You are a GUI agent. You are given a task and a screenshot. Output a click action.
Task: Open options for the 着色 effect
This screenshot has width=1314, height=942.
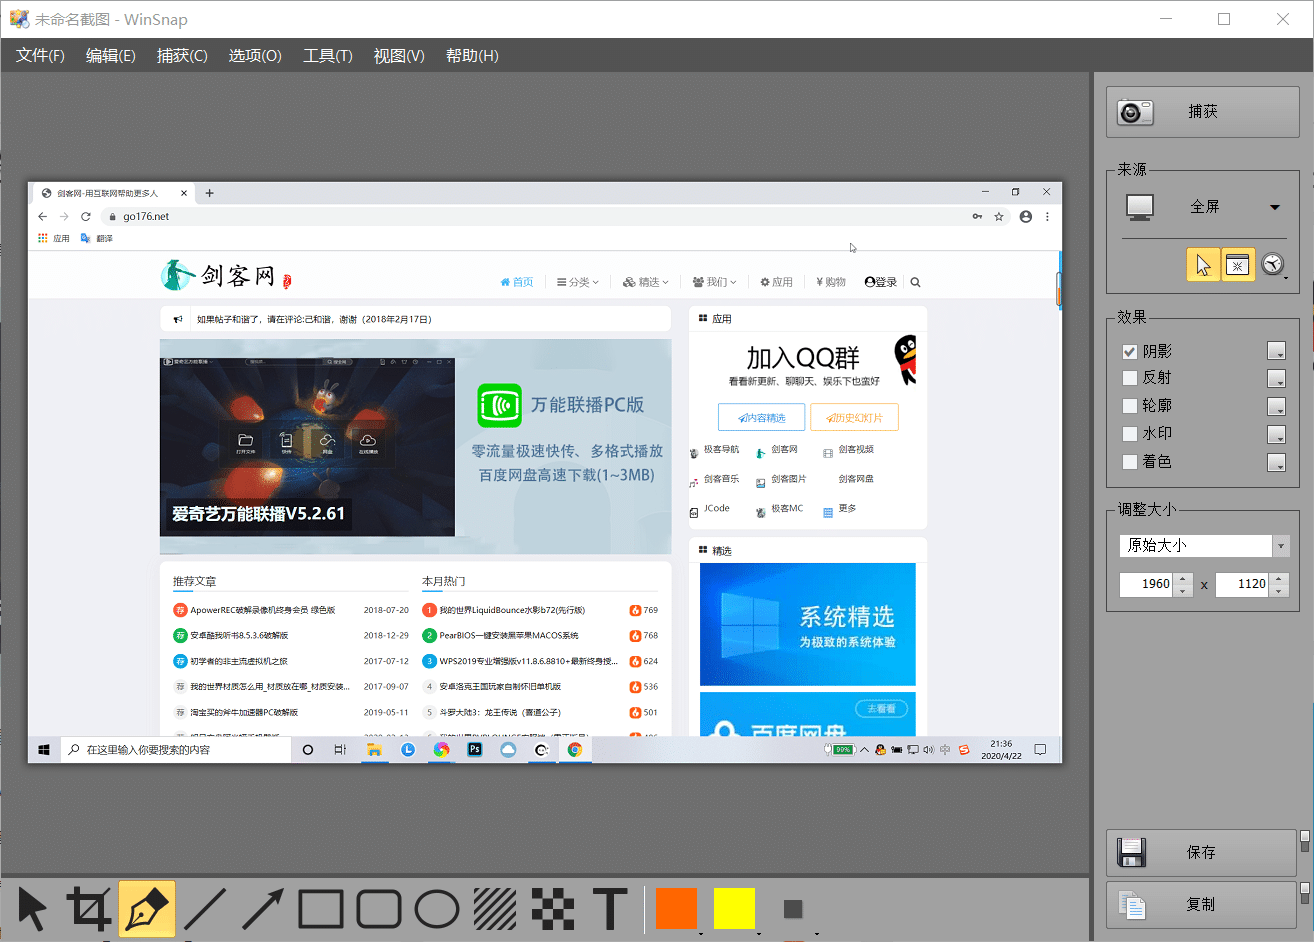point(1276,462)
